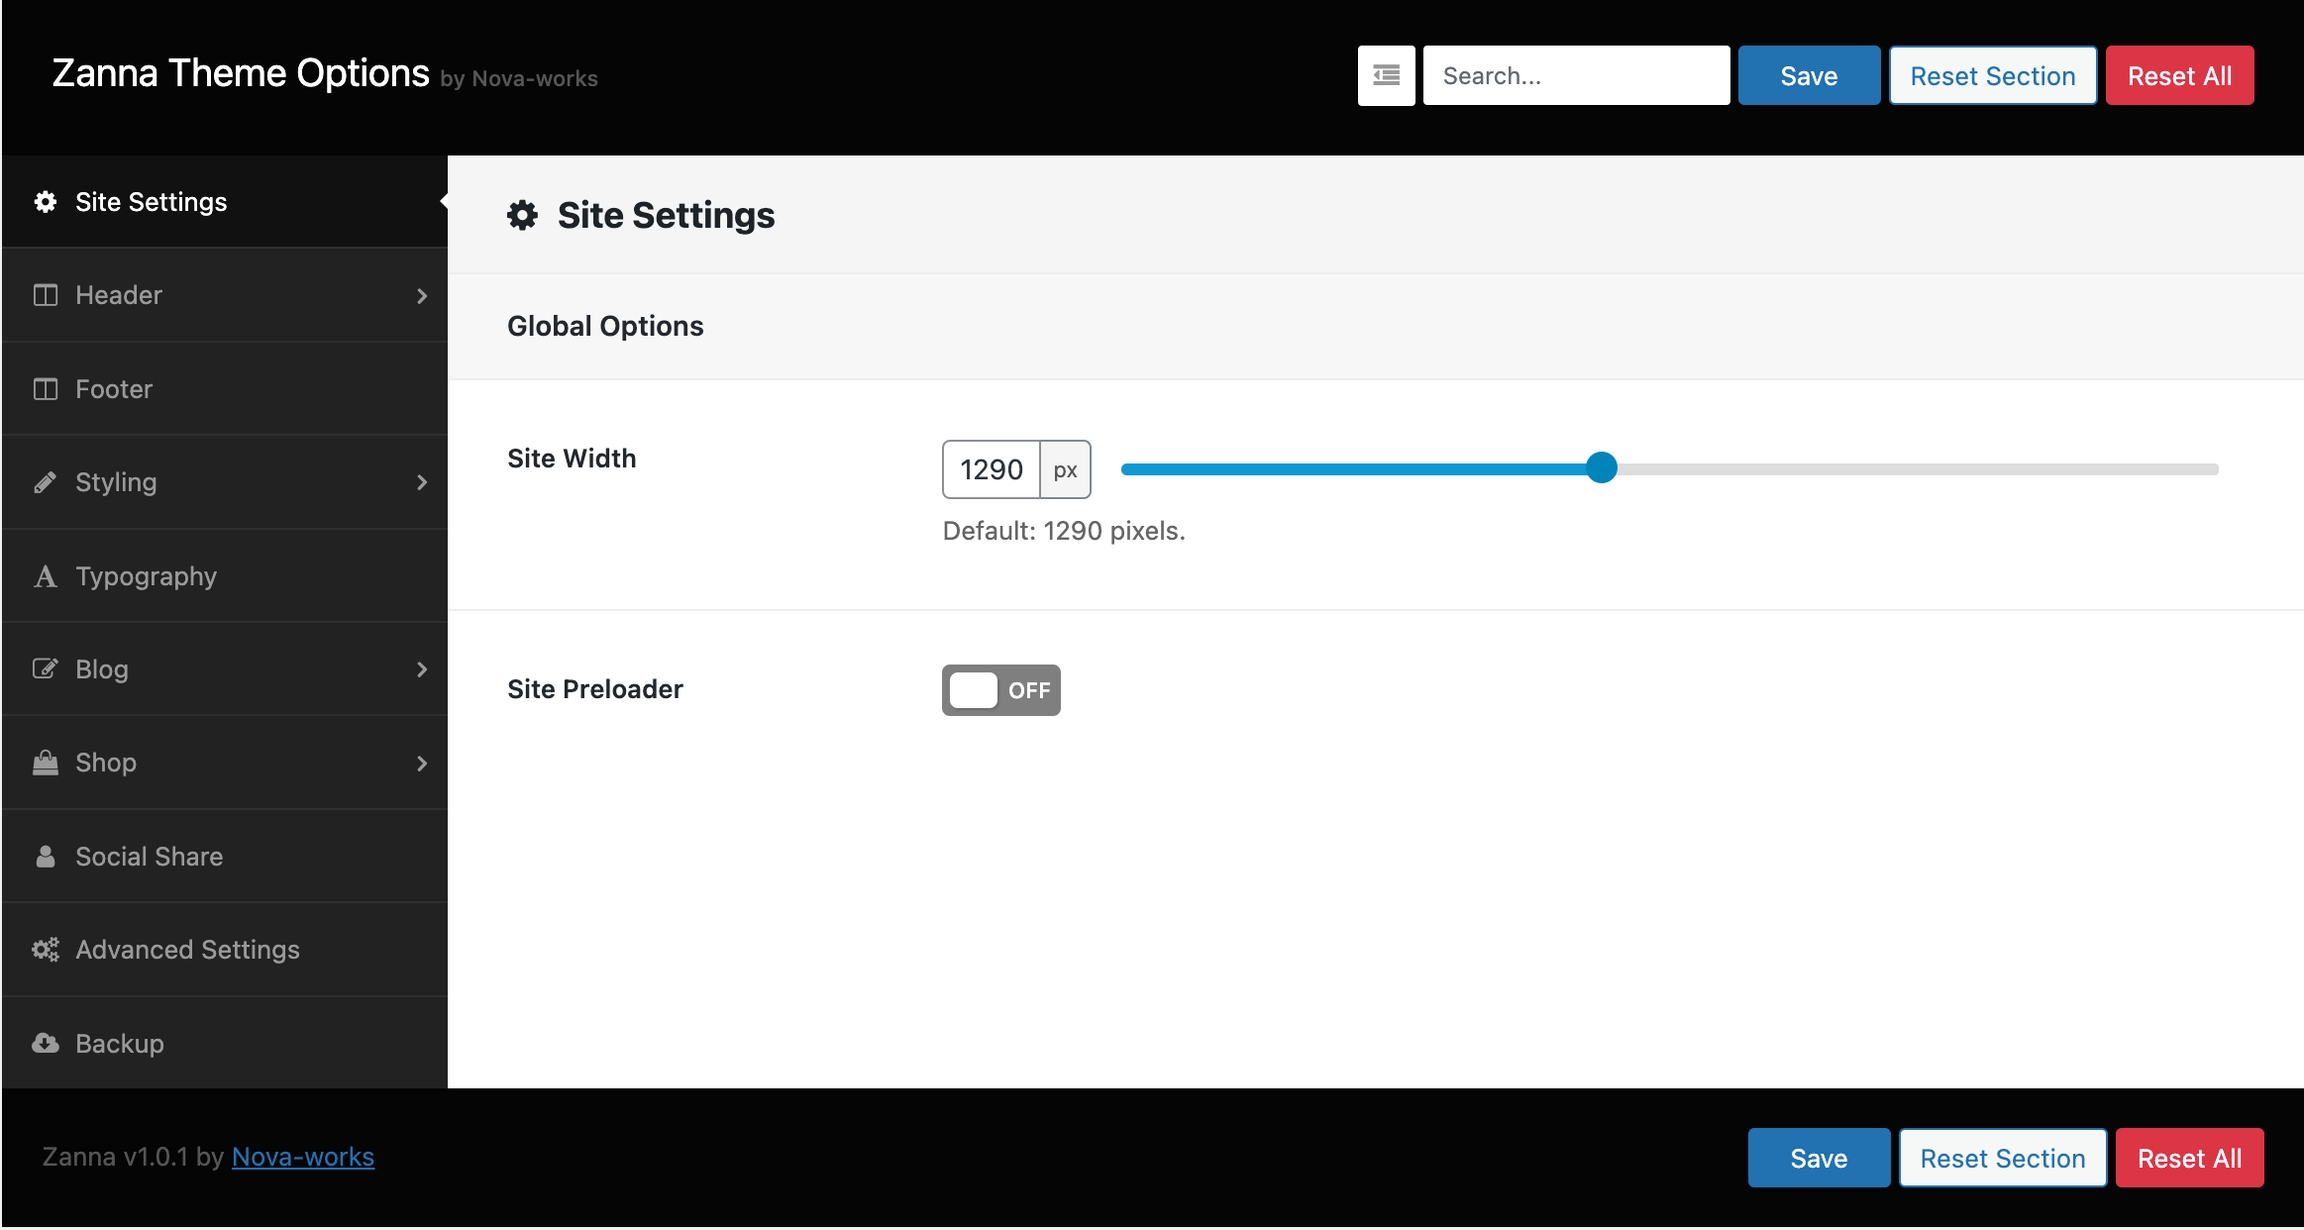Click the expand-all sections icon button
The height and width of the screenshot is (1230, 2304).
[x=1386, y=75]
